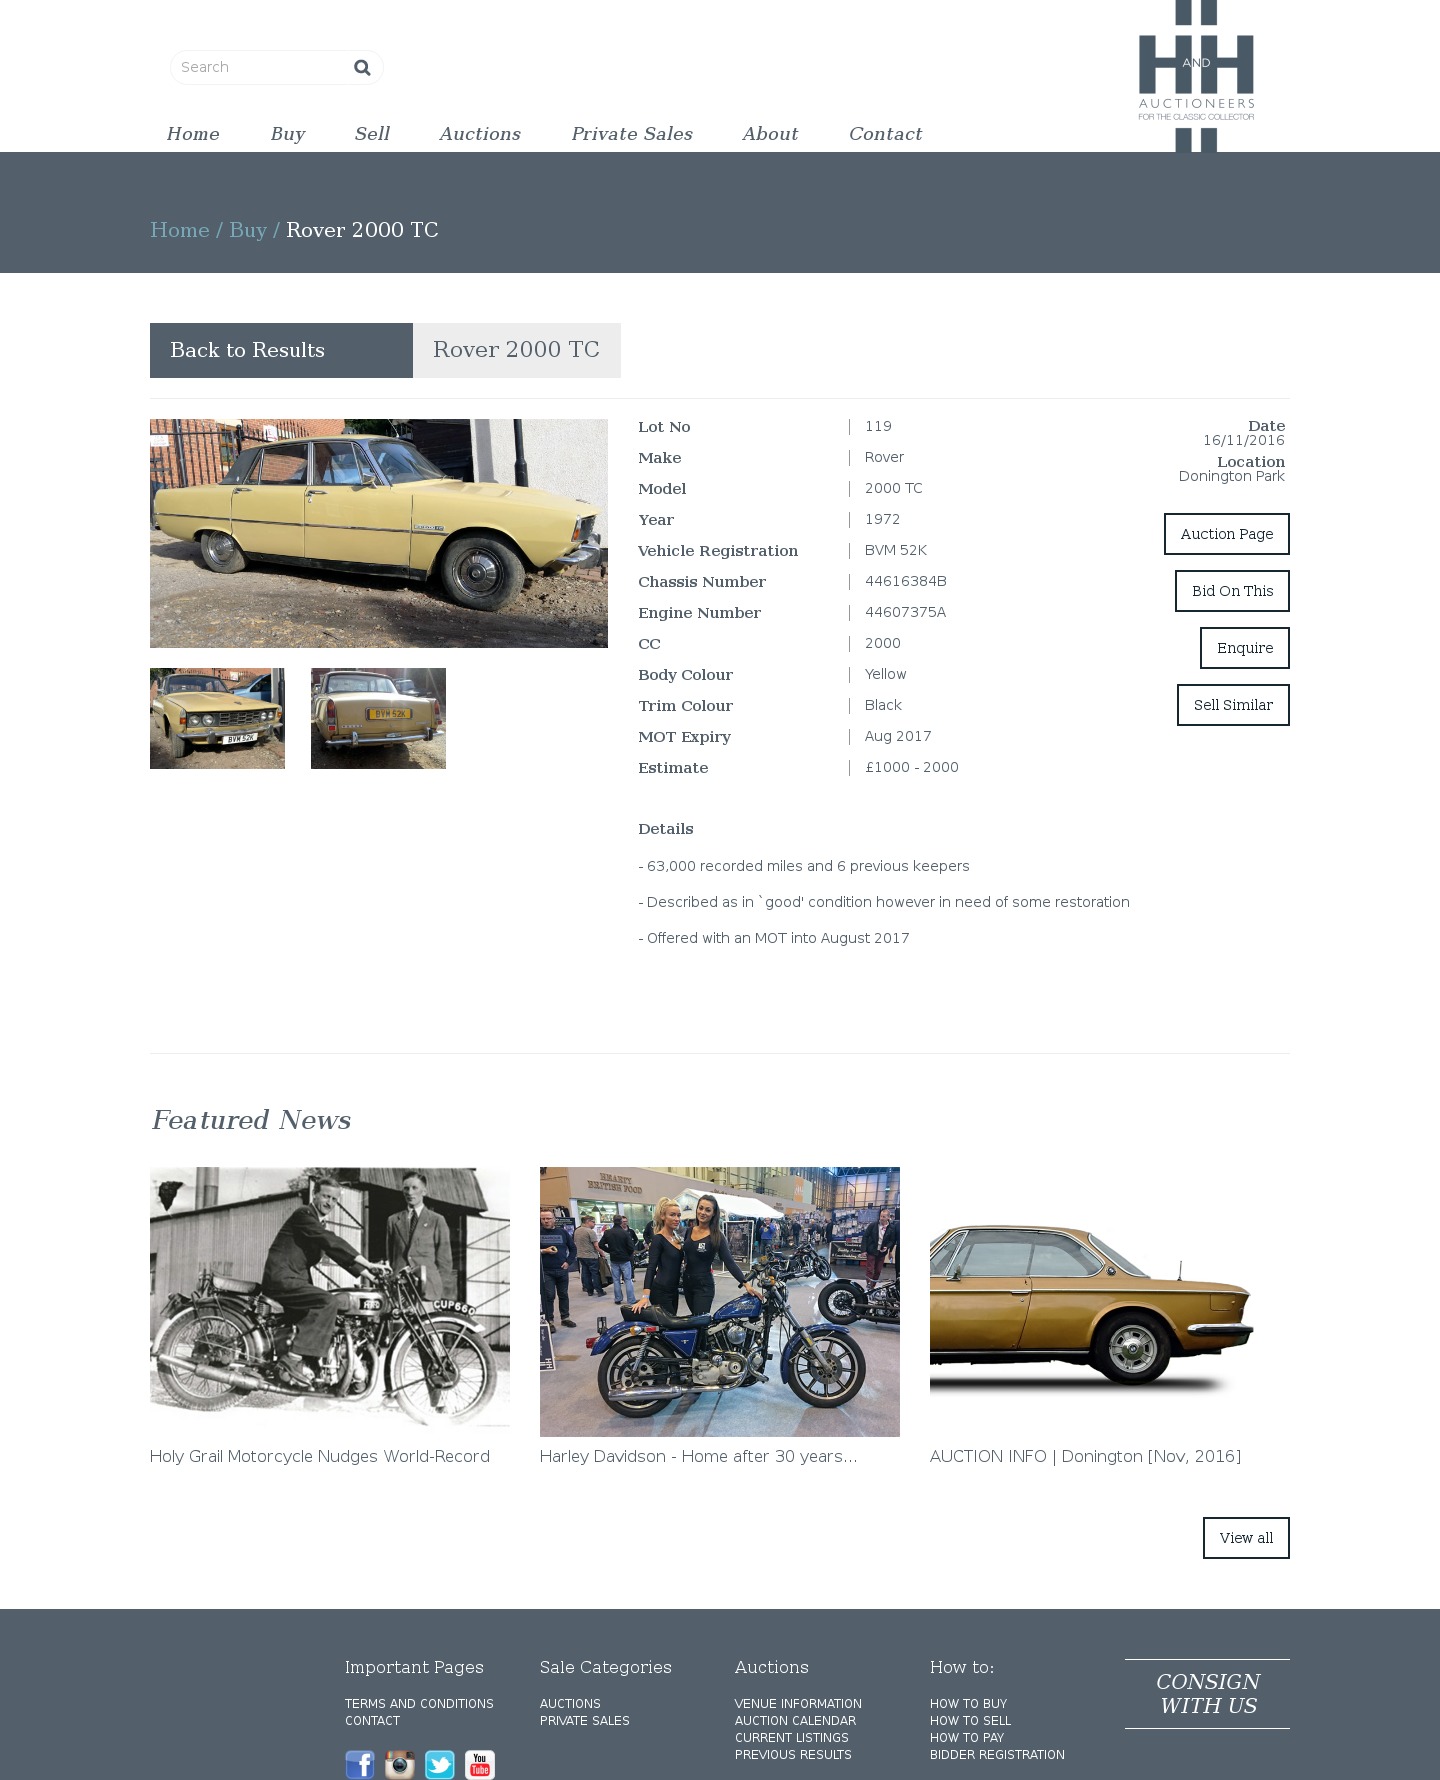Open the Harley Davidson news image
Viewport: 1440px width, 1780px height.
tap(720, 1302)
